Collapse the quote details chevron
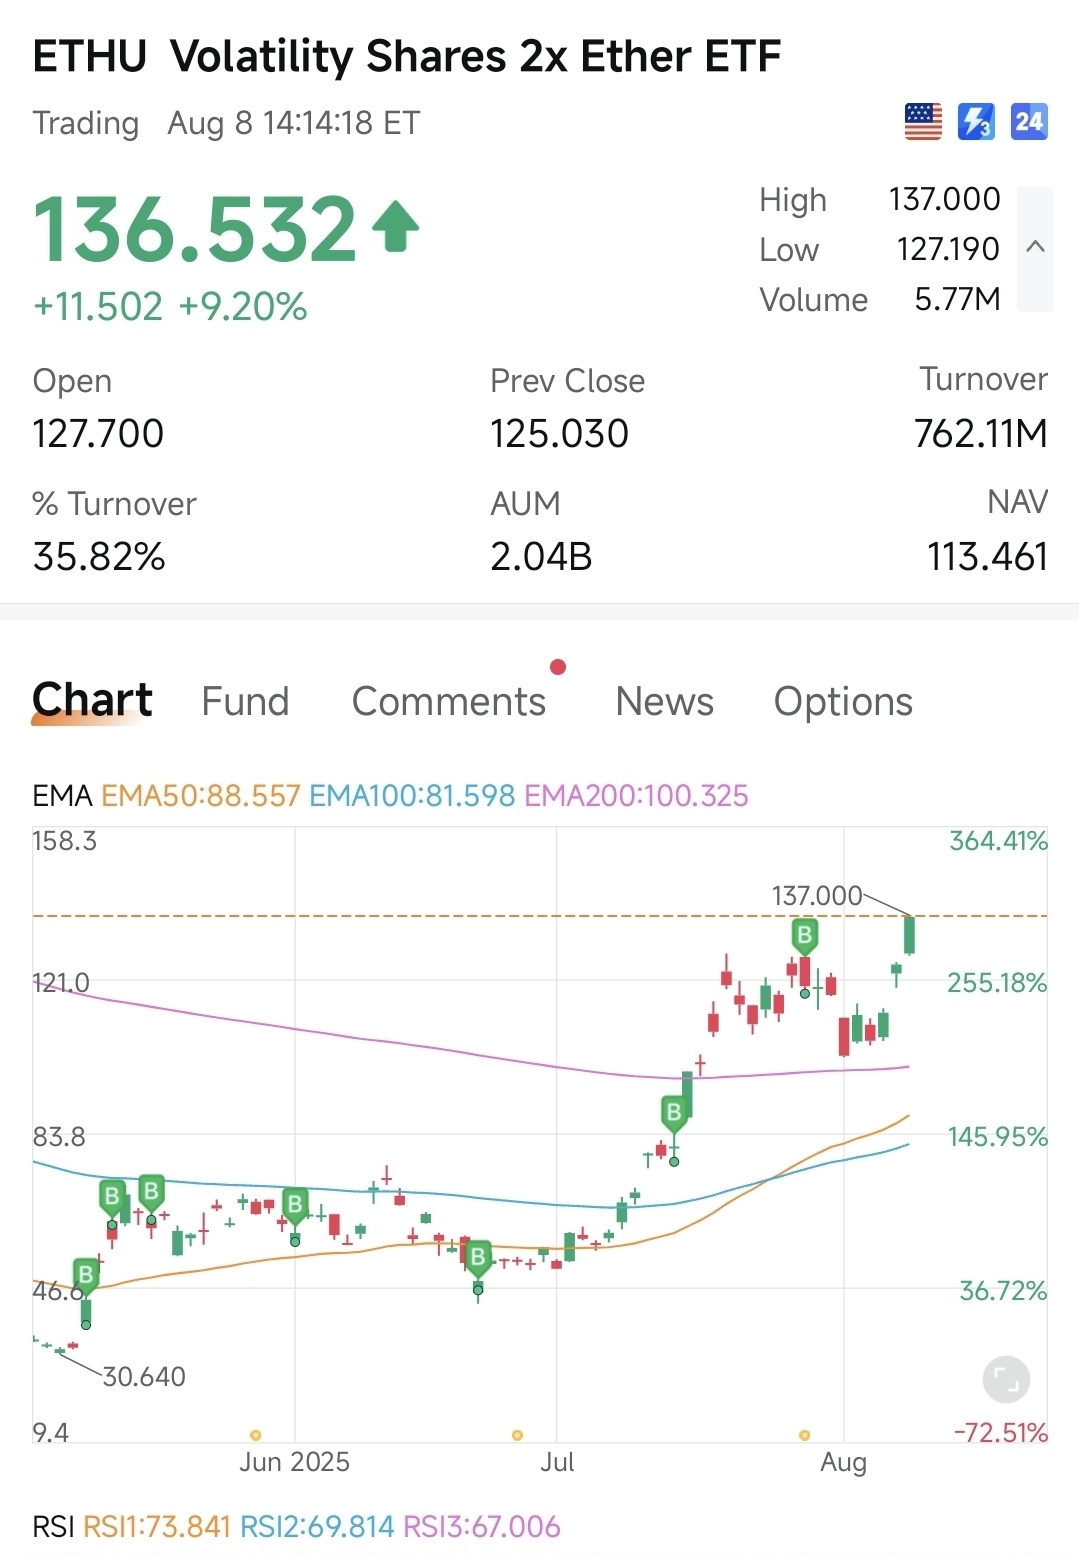 point(1036,247)
